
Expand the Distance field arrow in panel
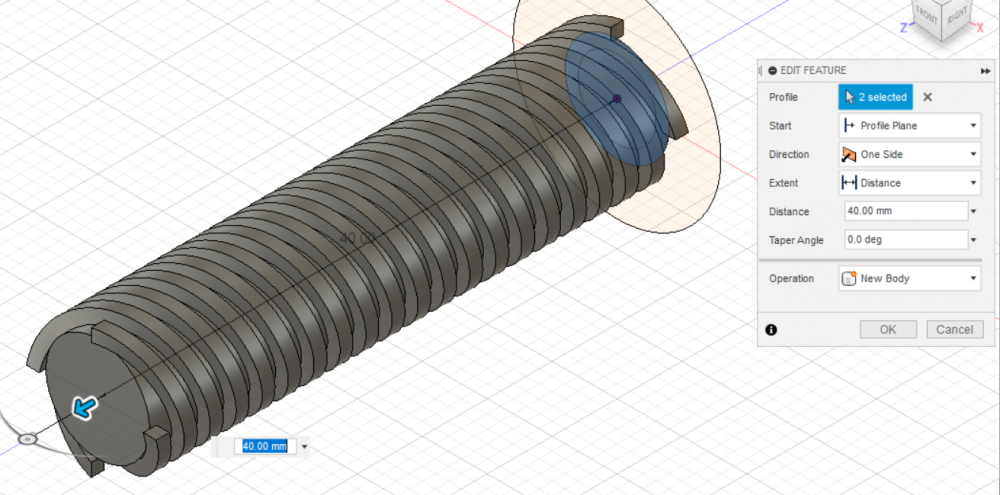(974, 211)
